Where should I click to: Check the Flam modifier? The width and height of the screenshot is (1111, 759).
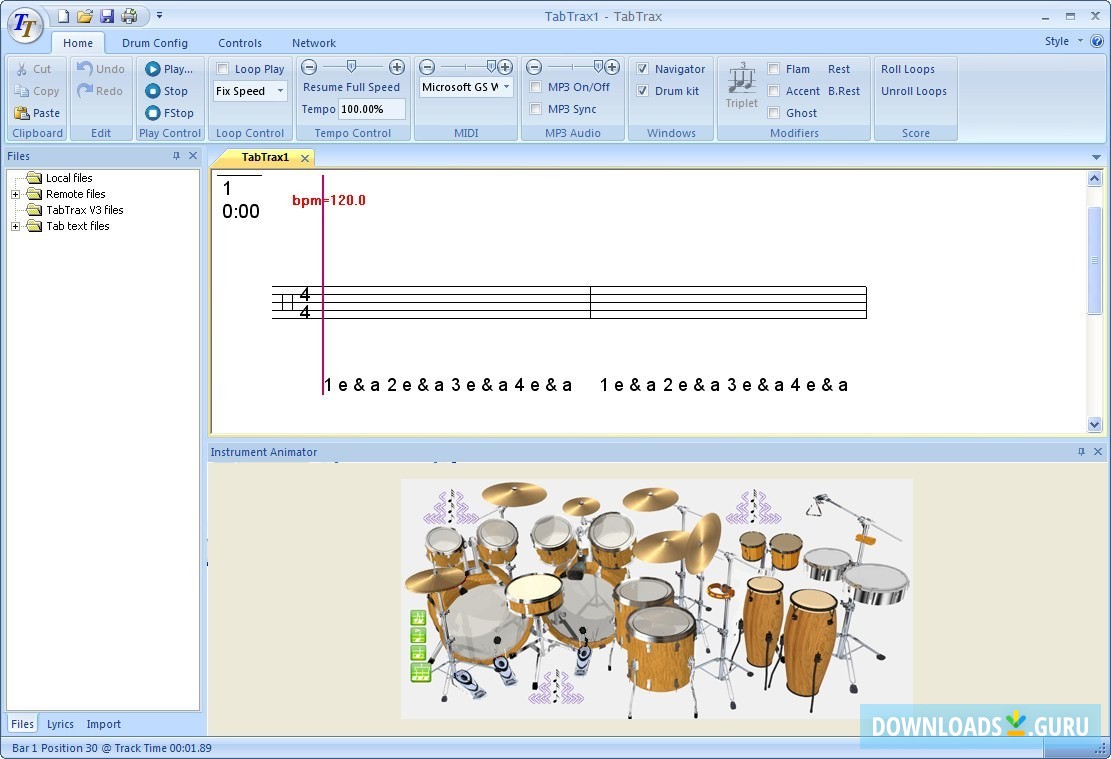(773, 68)
